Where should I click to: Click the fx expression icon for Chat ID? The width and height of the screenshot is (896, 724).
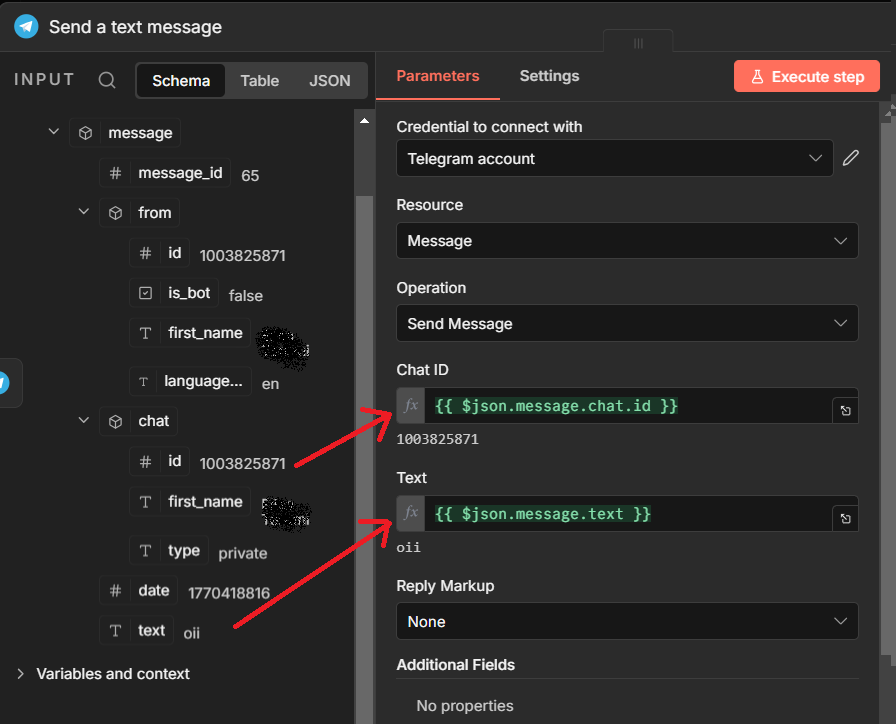pyautogui.click(x=411, y=406)
